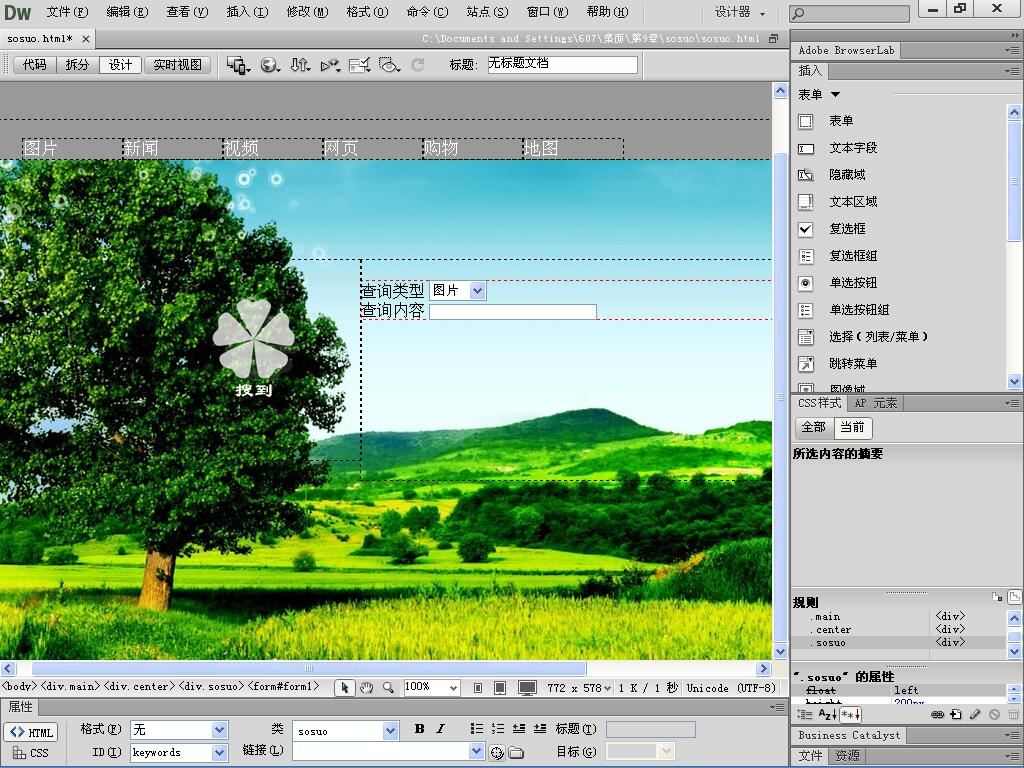This screenshot has height=768, width=1024.
Task: Open the Adobe BrowserLab tab
Action: click(x=846, y=50)
